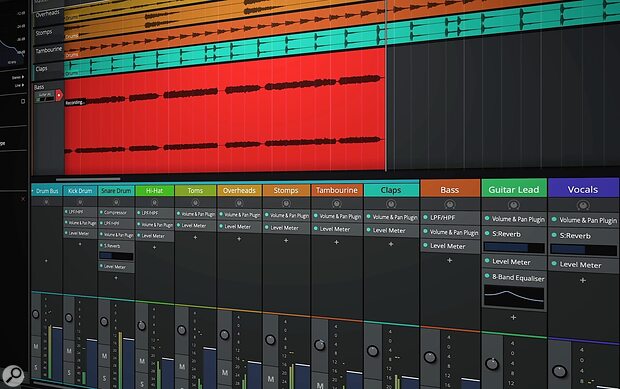Add a plugin with plus in Bass strip
620x389 pixels.
coord(450,260)
